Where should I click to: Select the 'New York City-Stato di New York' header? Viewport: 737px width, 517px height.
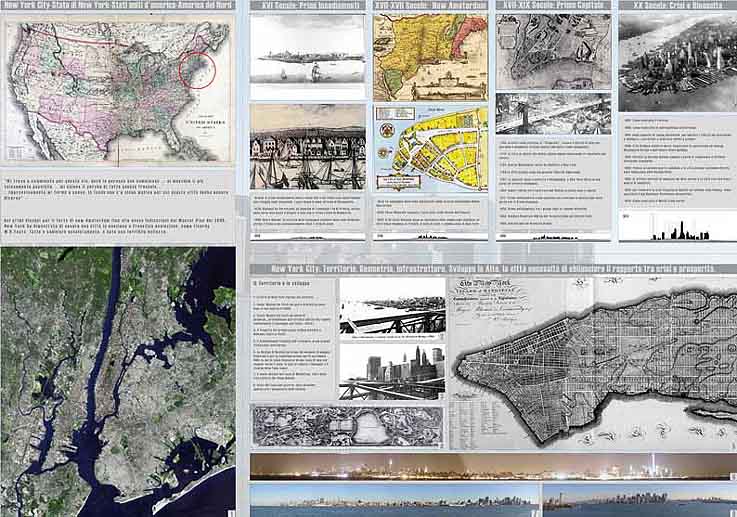(x=118, y=5)
